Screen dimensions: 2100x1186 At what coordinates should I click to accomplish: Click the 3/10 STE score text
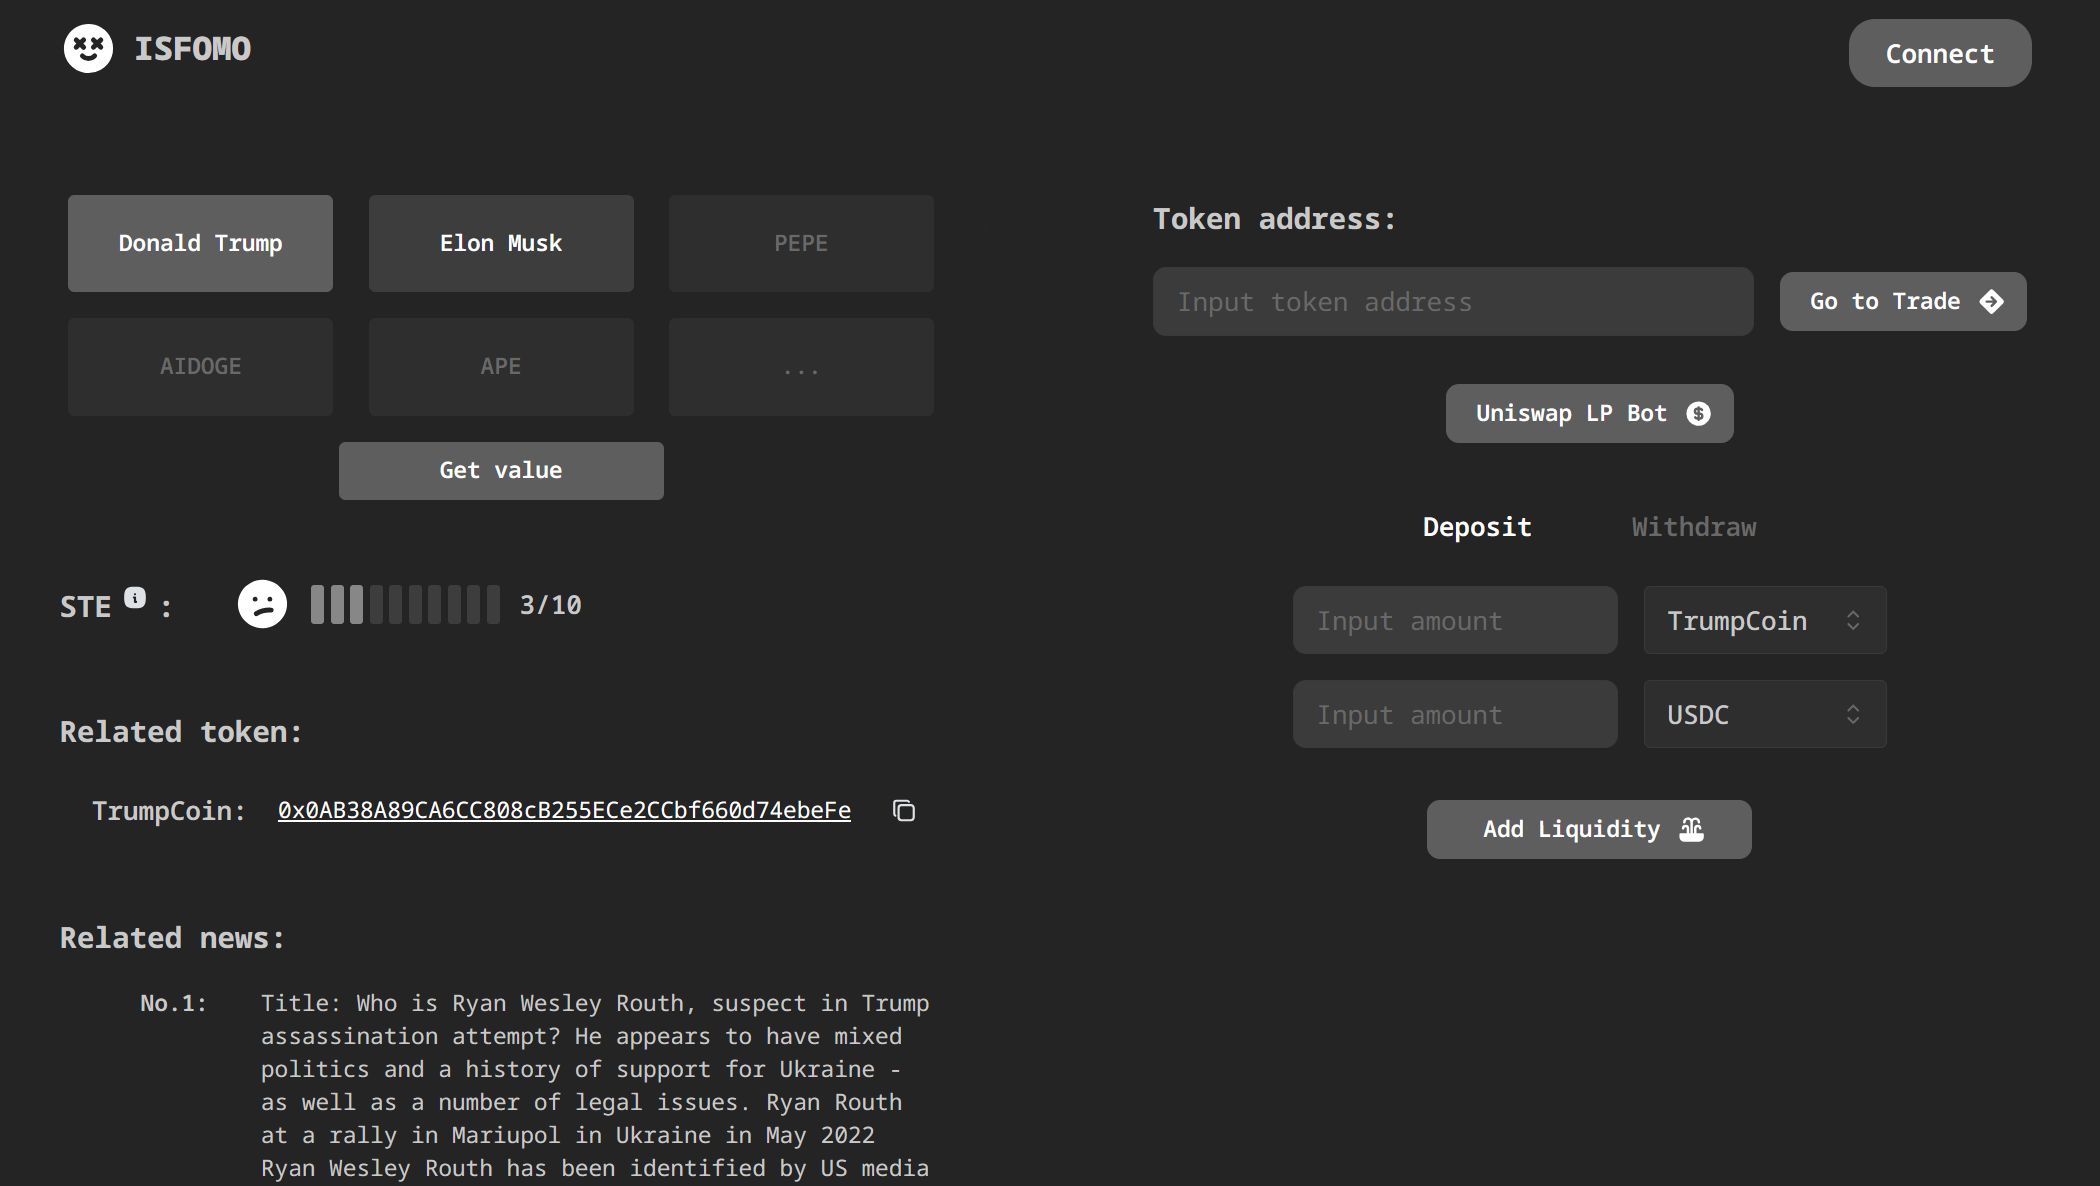pos(551,605)
